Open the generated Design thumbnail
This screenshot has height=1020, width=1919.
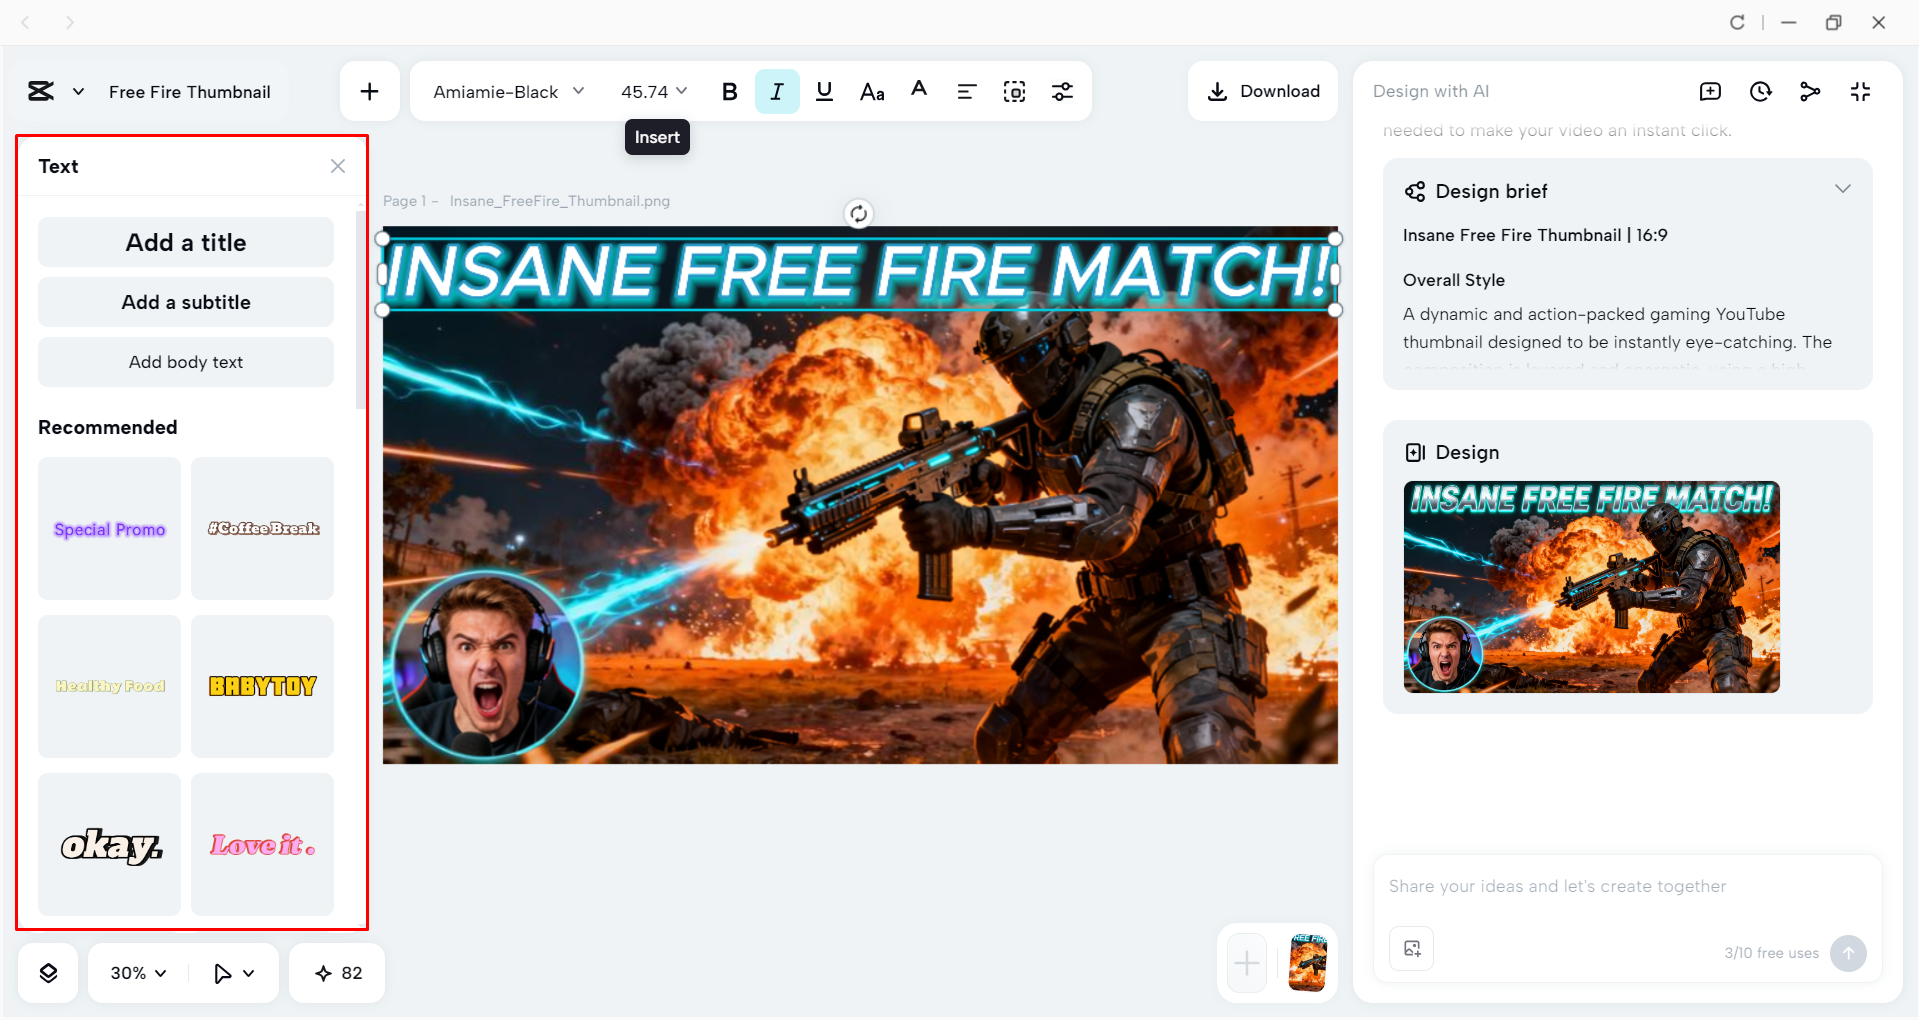tap(1591, 587)
